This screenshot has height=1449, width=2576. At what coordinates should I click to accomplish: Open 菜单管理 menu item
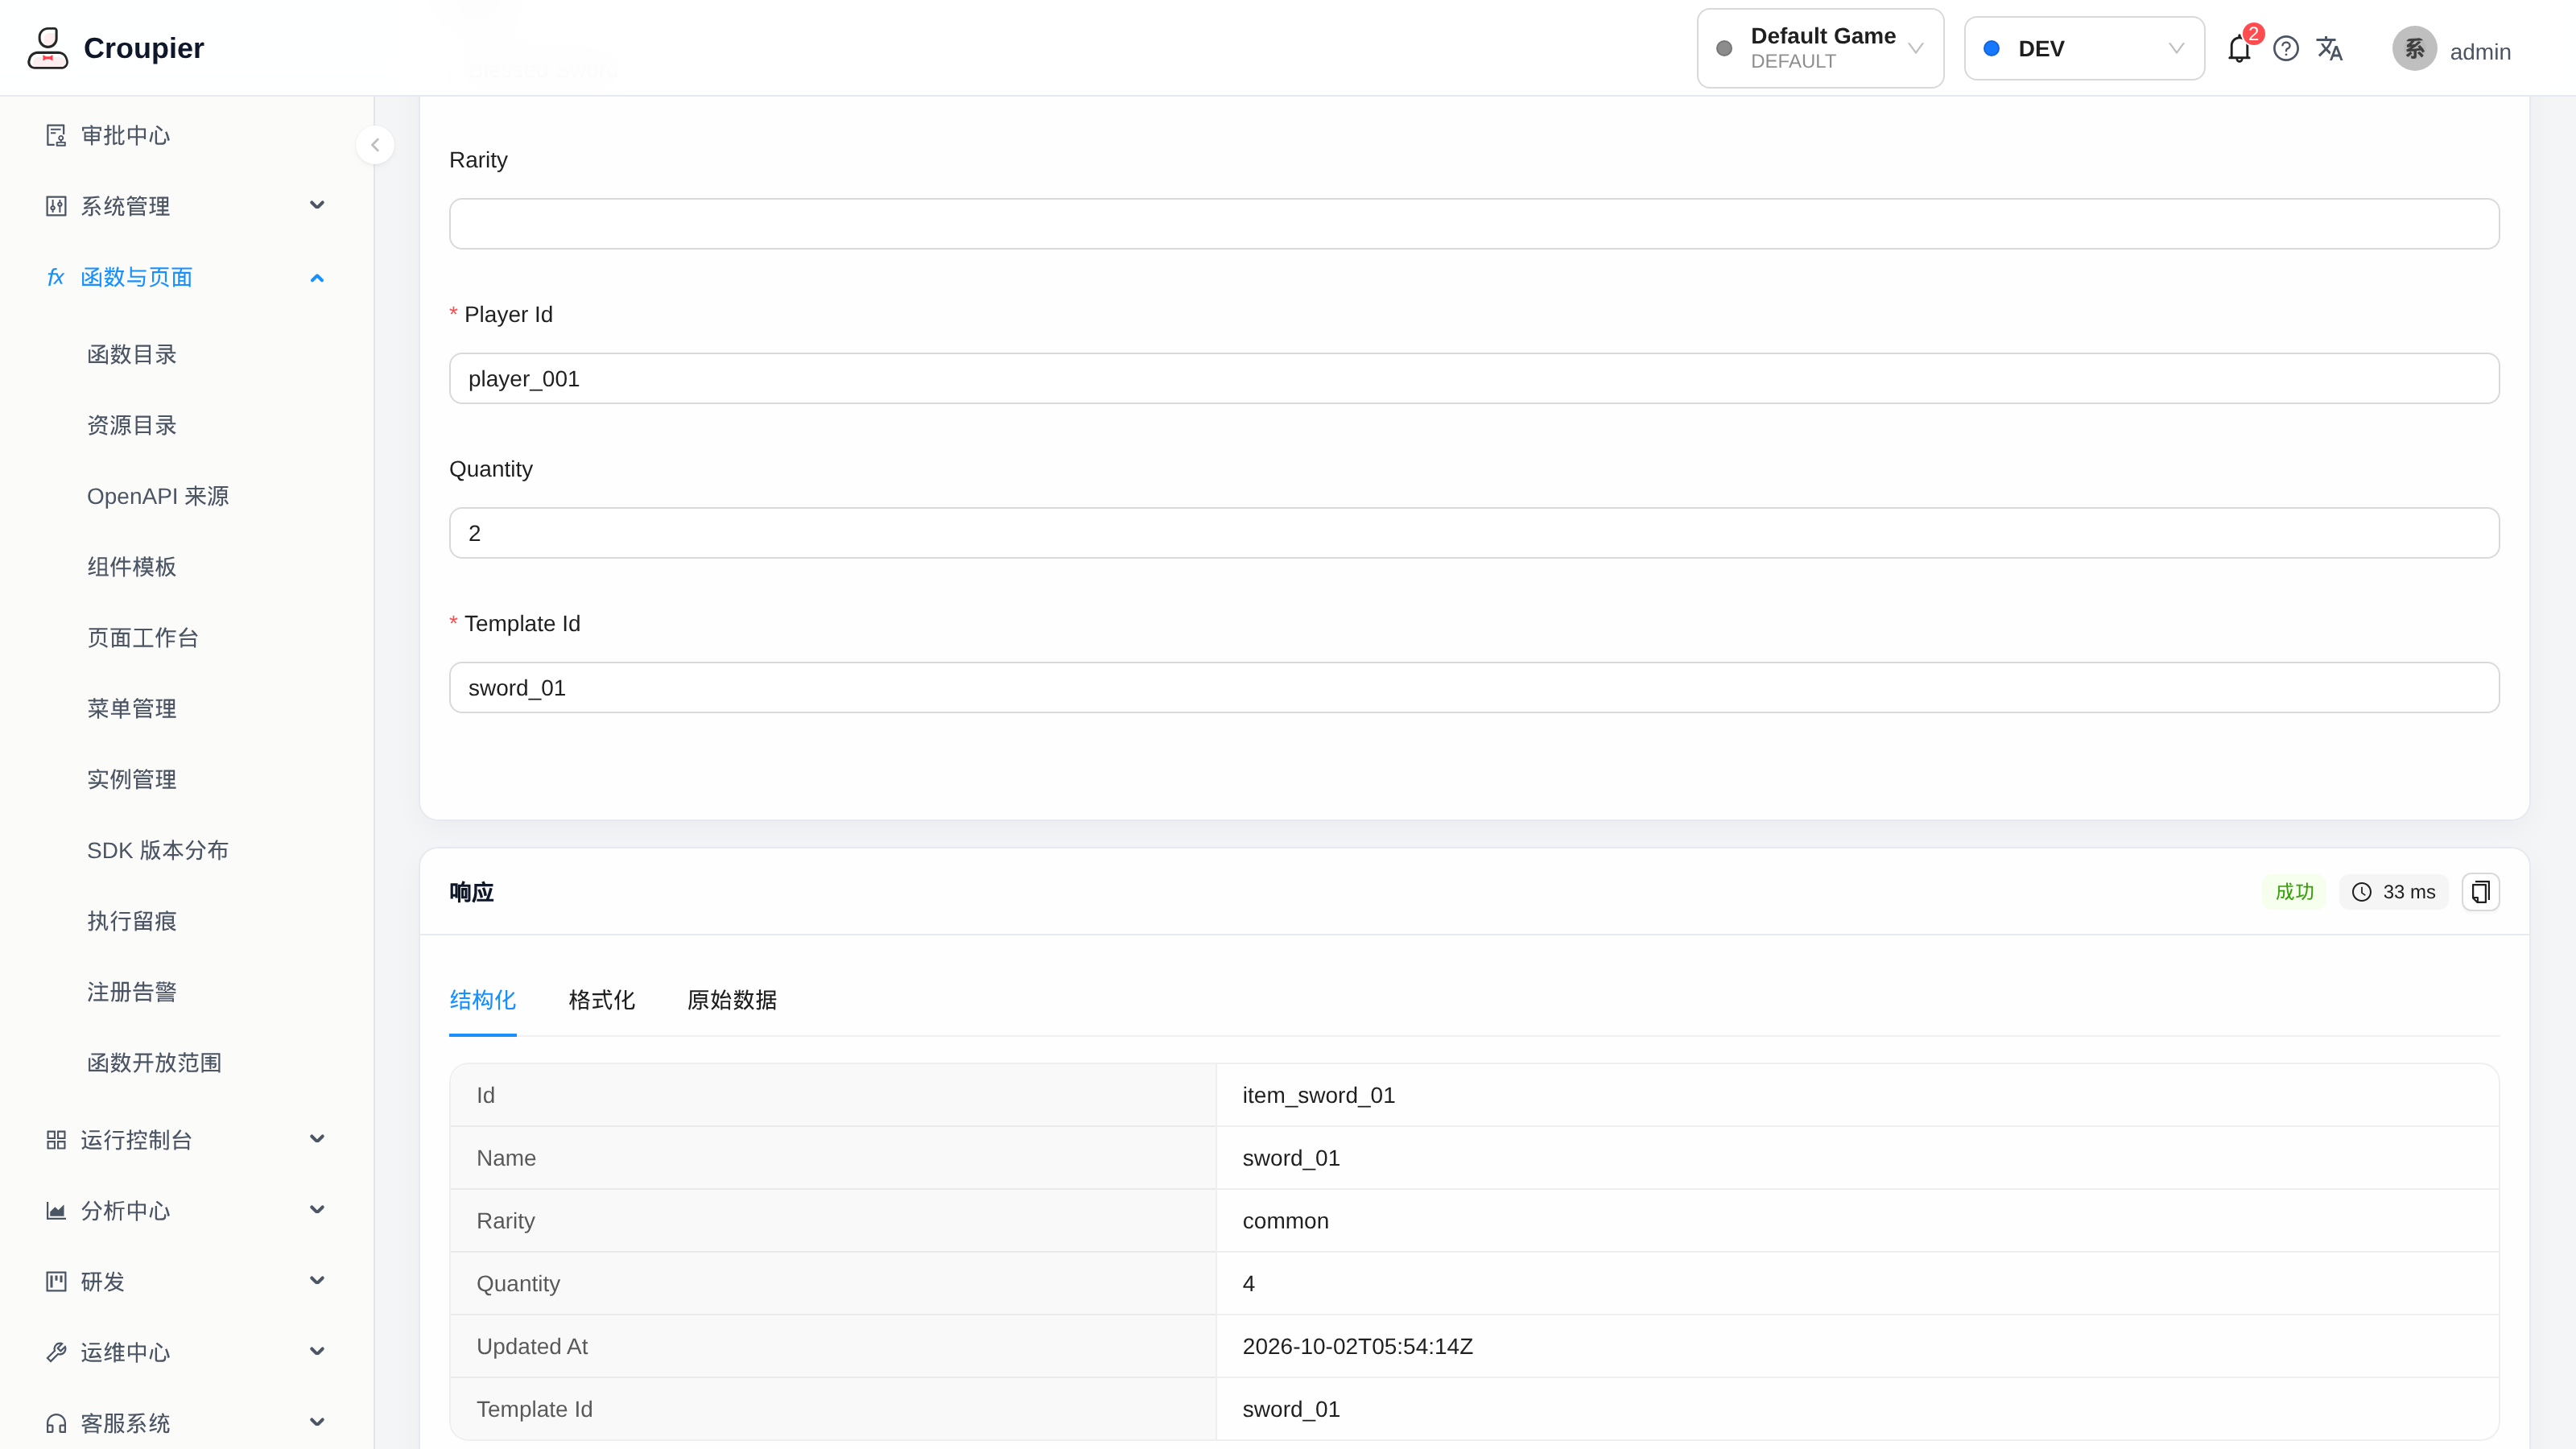(x=132, y=709)
